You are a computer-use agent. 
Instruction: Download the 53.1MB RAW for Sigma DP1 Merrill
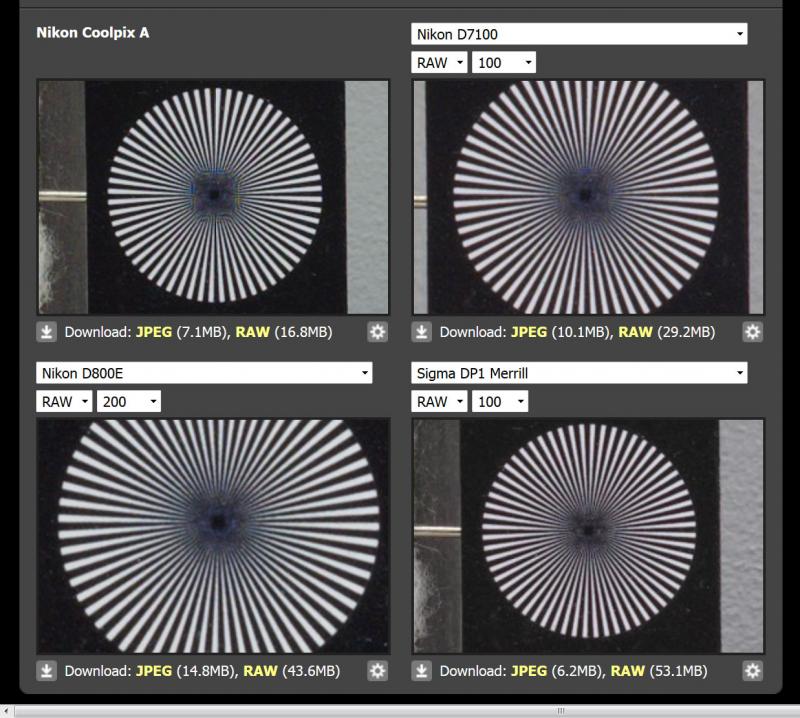pos(628,671)
